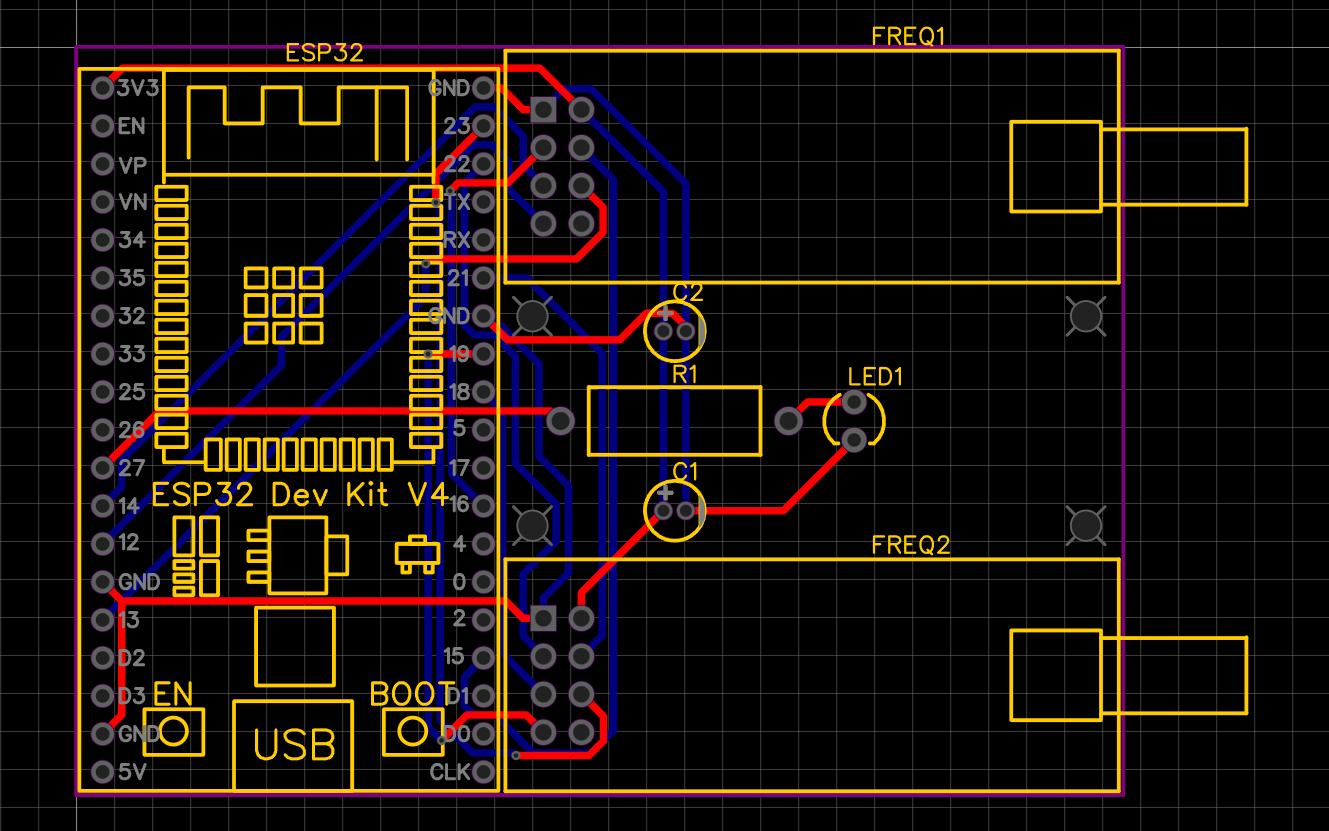
Task: Pick the D1 pin pad
Action: pos(484,696)
